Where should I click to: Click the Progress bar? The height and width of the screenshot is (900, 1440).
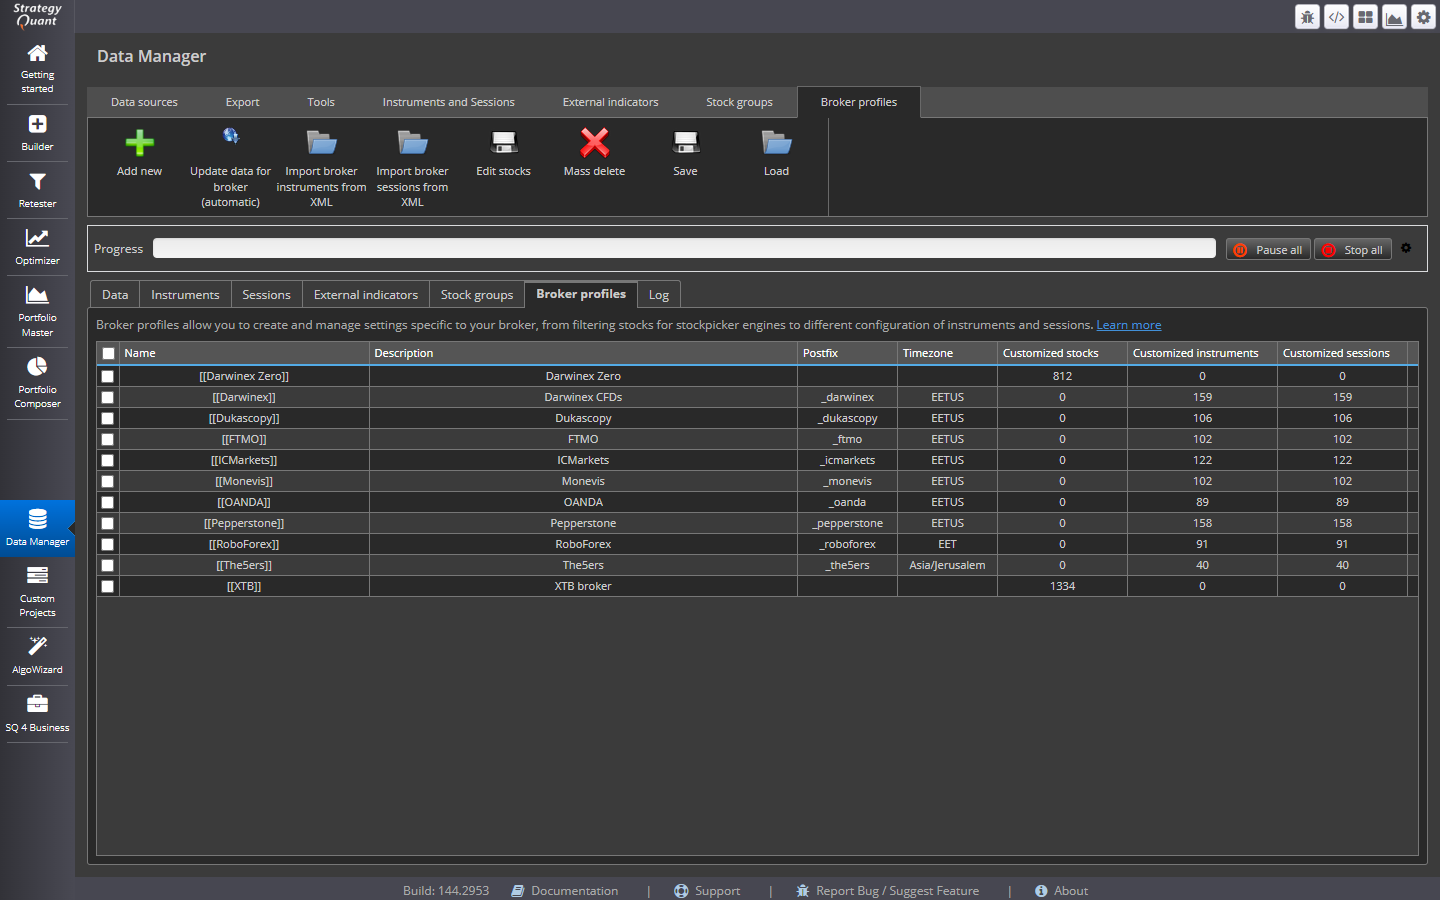point(684,248)
